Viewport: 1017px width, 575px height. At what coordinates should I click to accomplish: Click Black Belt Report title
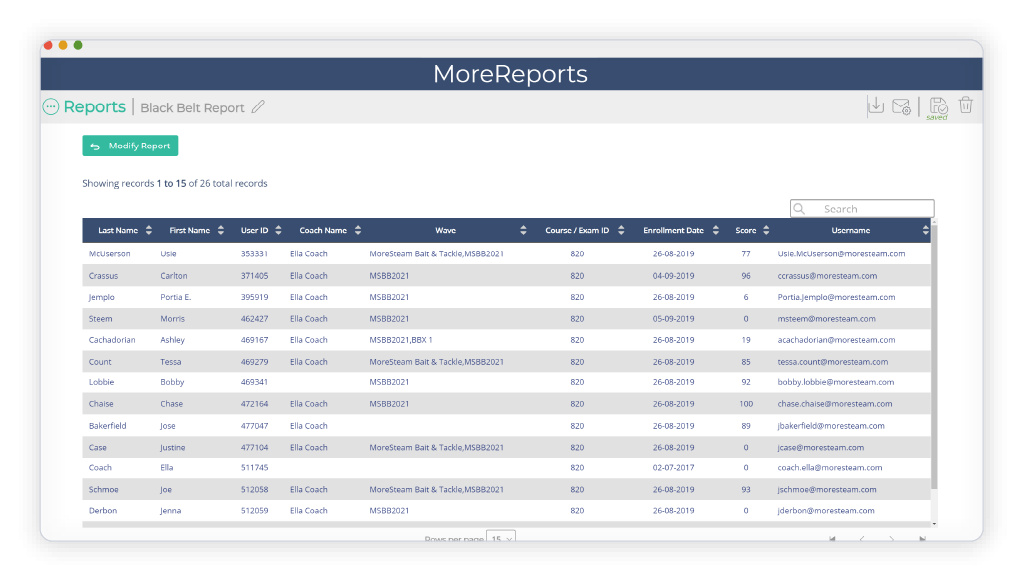(x=193, y=108)
